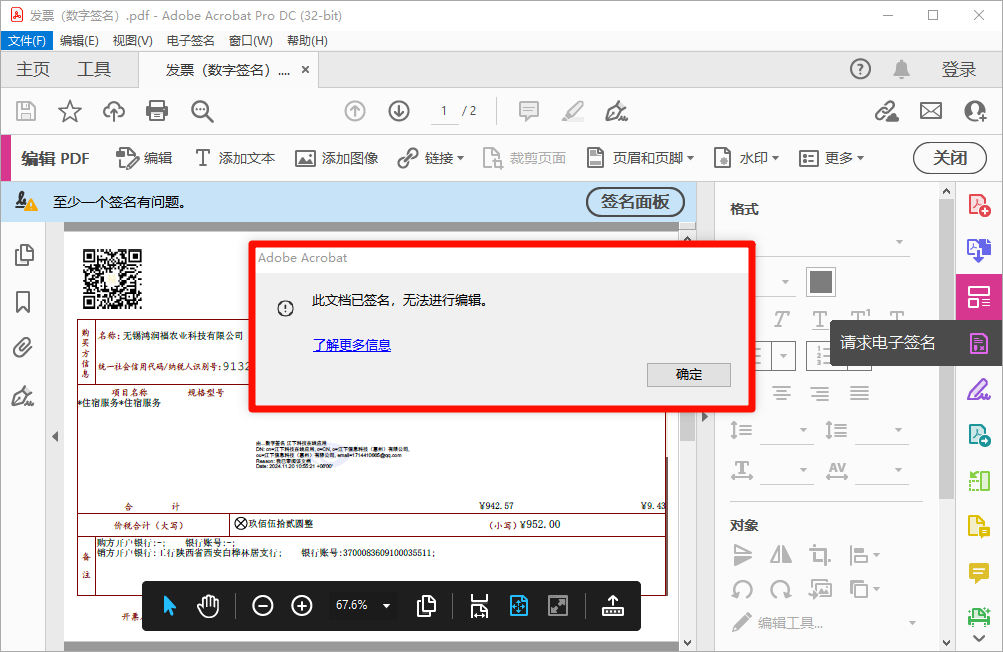This screenshot has height=652, width=1003.
Task: Toggle fit-page view icon
Action: 519,605
